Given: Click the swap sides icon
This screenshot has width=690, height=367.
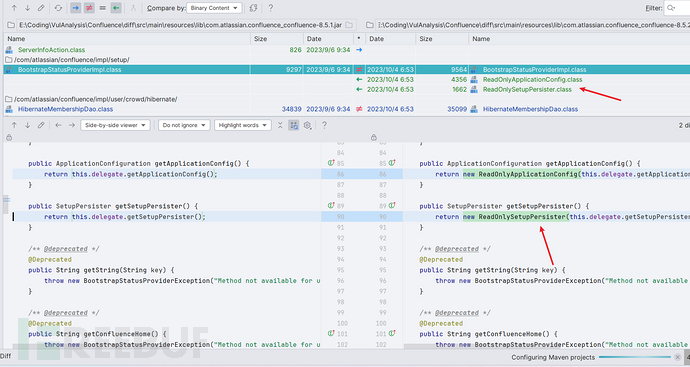Looking at the screenshot, I should pos(253,8).
